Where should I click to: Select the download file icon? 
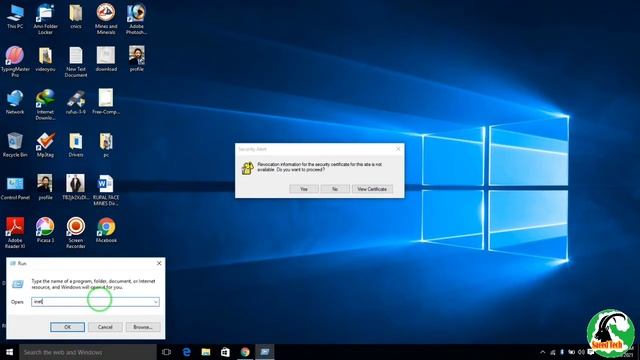106,59
